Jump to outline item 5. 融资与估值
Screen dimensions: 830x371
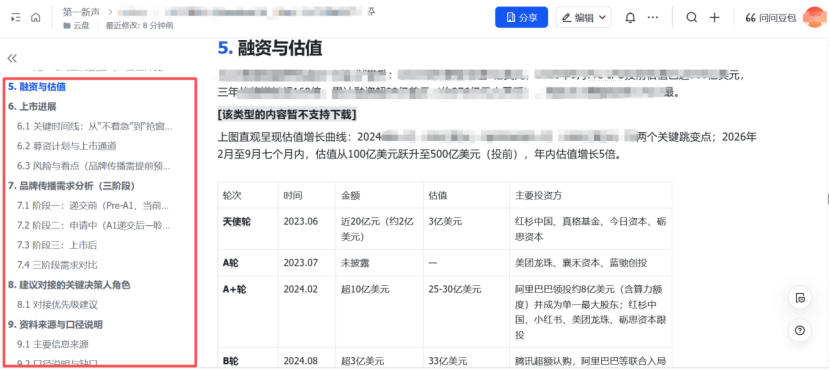click(x=37, y=86)
